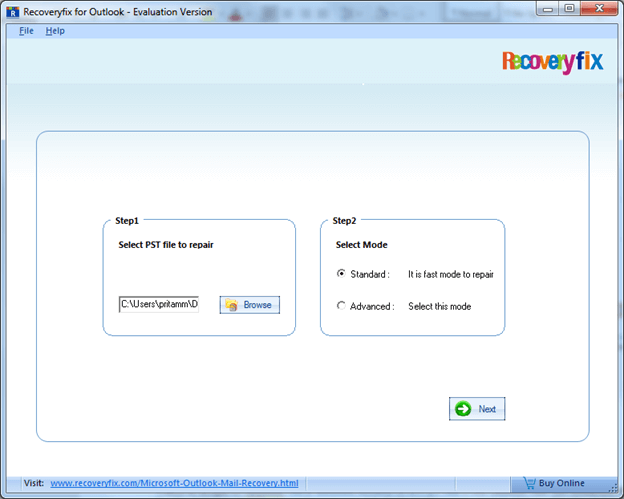Click the 'Visit:' label in status bar
This screenshot has height=499, width=624.
click(34, 483)
